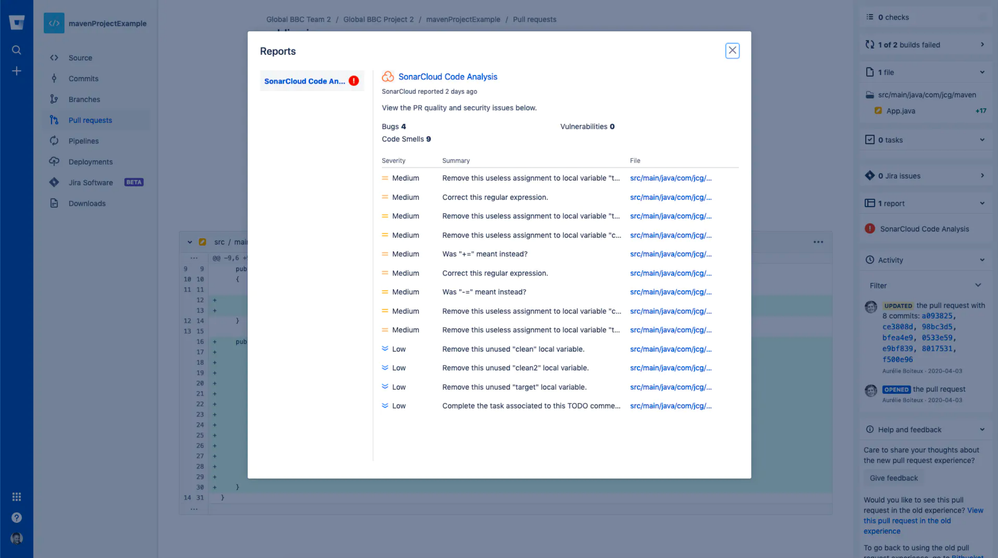Screen dimensions: 998x558
Task: Click the 0 checks list icon
Action: click(x=869, y=17)
